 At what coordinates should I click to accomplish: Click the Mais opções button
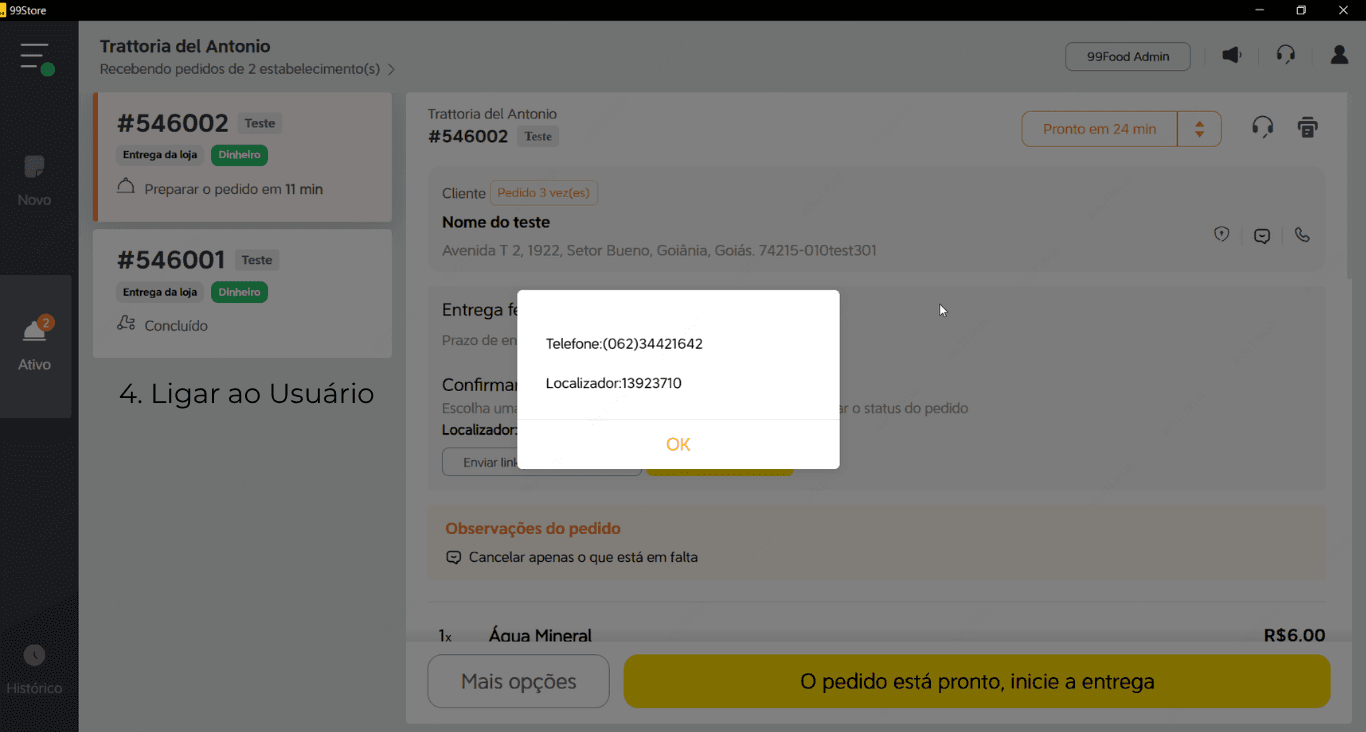coord(518,681)
